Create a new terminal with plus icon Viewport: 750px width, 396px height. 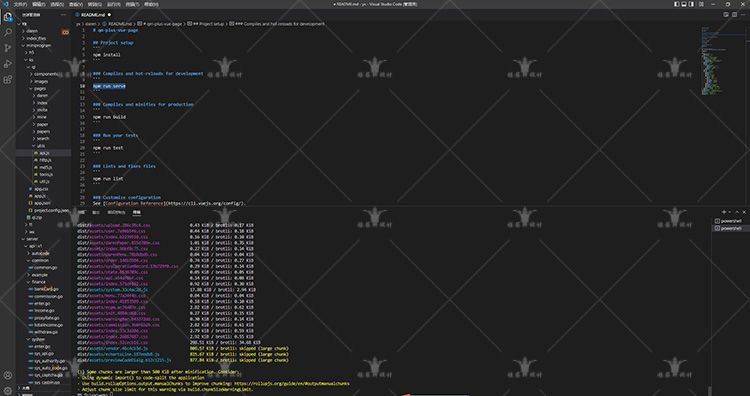click(724, 212)
